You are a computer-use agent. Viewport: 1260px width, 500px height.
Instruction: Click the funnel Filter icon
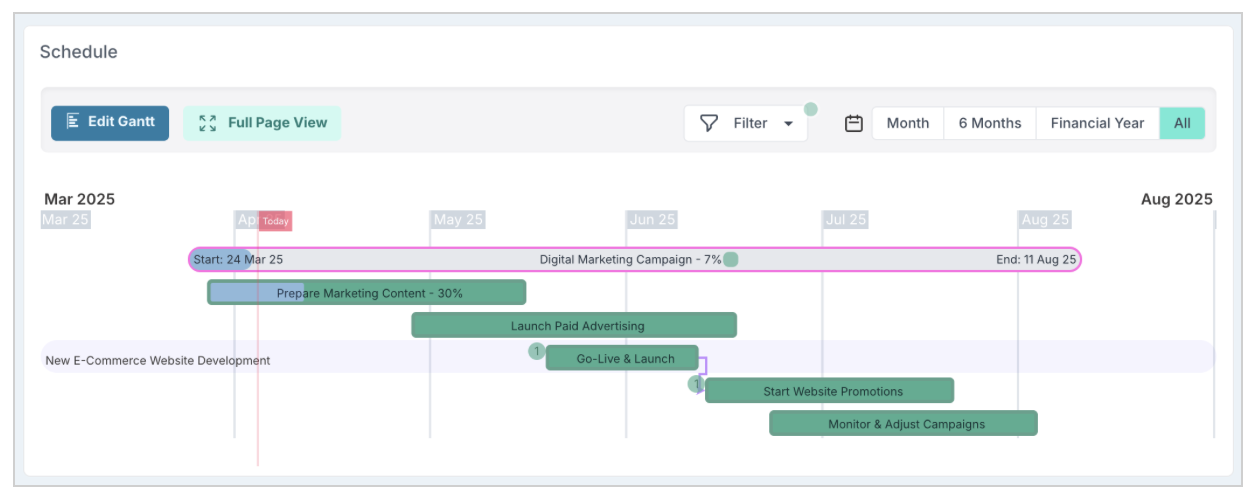click(709, 123)
